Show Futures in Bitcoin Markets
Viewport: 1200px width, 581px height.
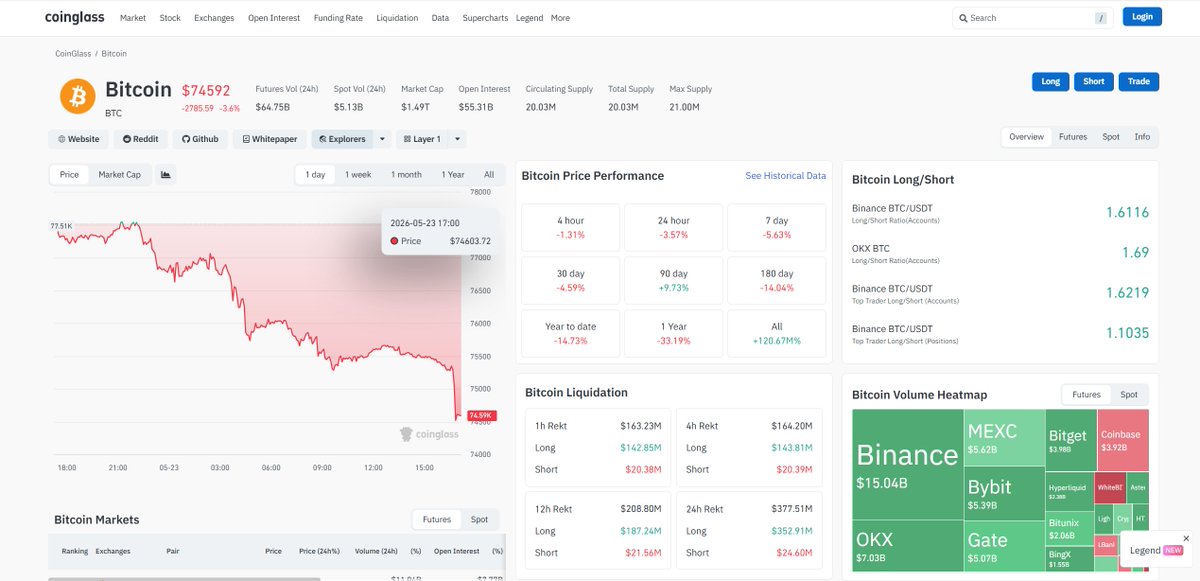coord(437,520)
